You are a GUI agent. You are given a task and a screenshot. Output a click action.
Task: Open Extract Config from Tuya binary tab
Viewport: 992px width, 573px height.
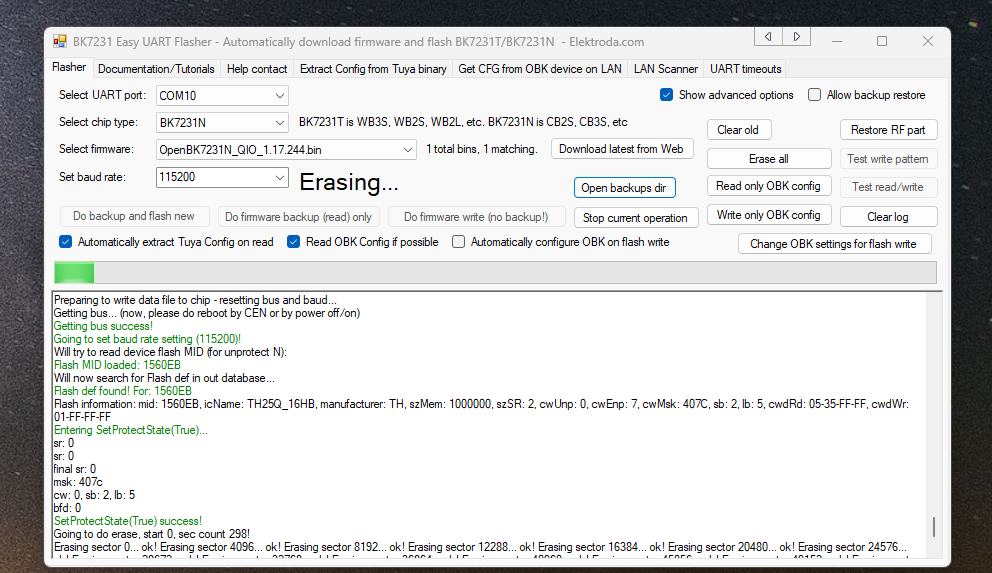373,69
